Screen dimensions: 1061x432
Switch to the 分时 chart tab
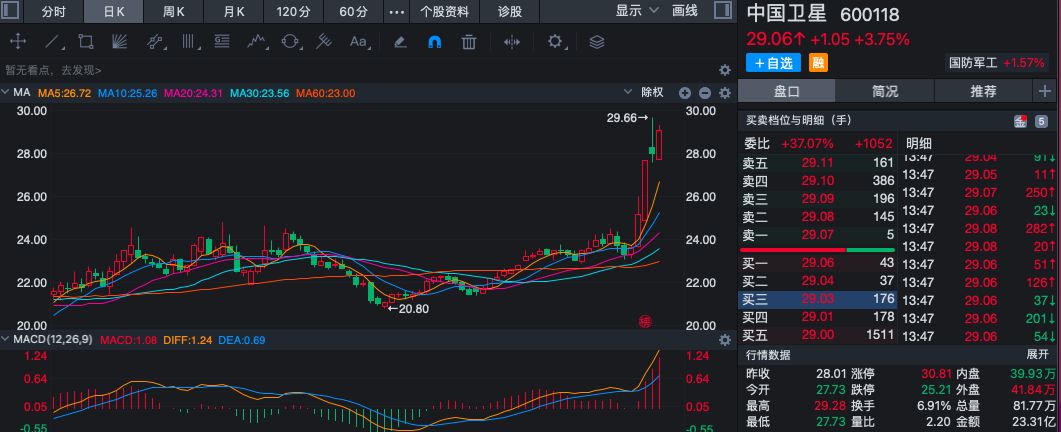(53, 12)
